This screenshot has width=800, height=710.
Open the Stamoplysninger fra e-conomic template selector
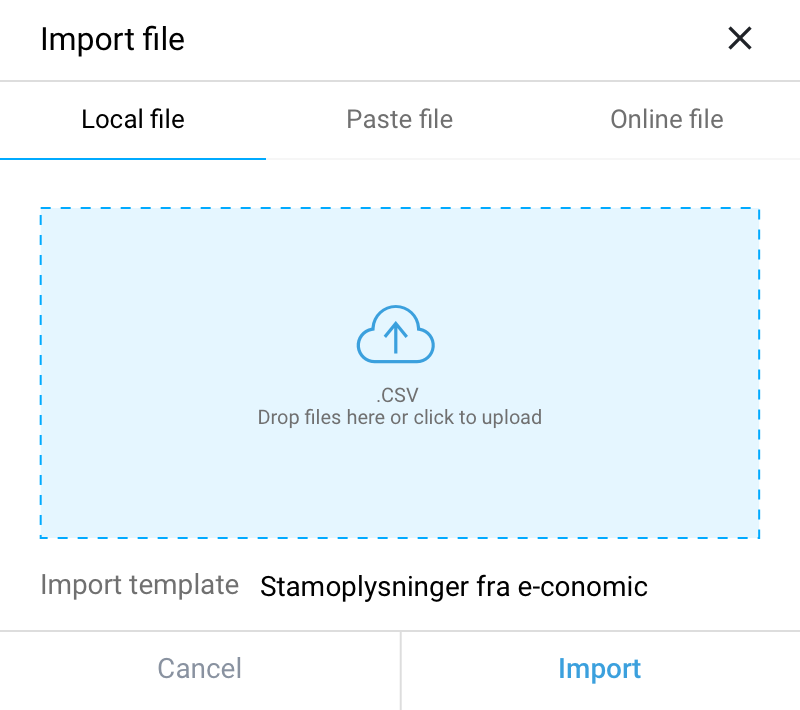pyautogui.click(x=453, y=587)
